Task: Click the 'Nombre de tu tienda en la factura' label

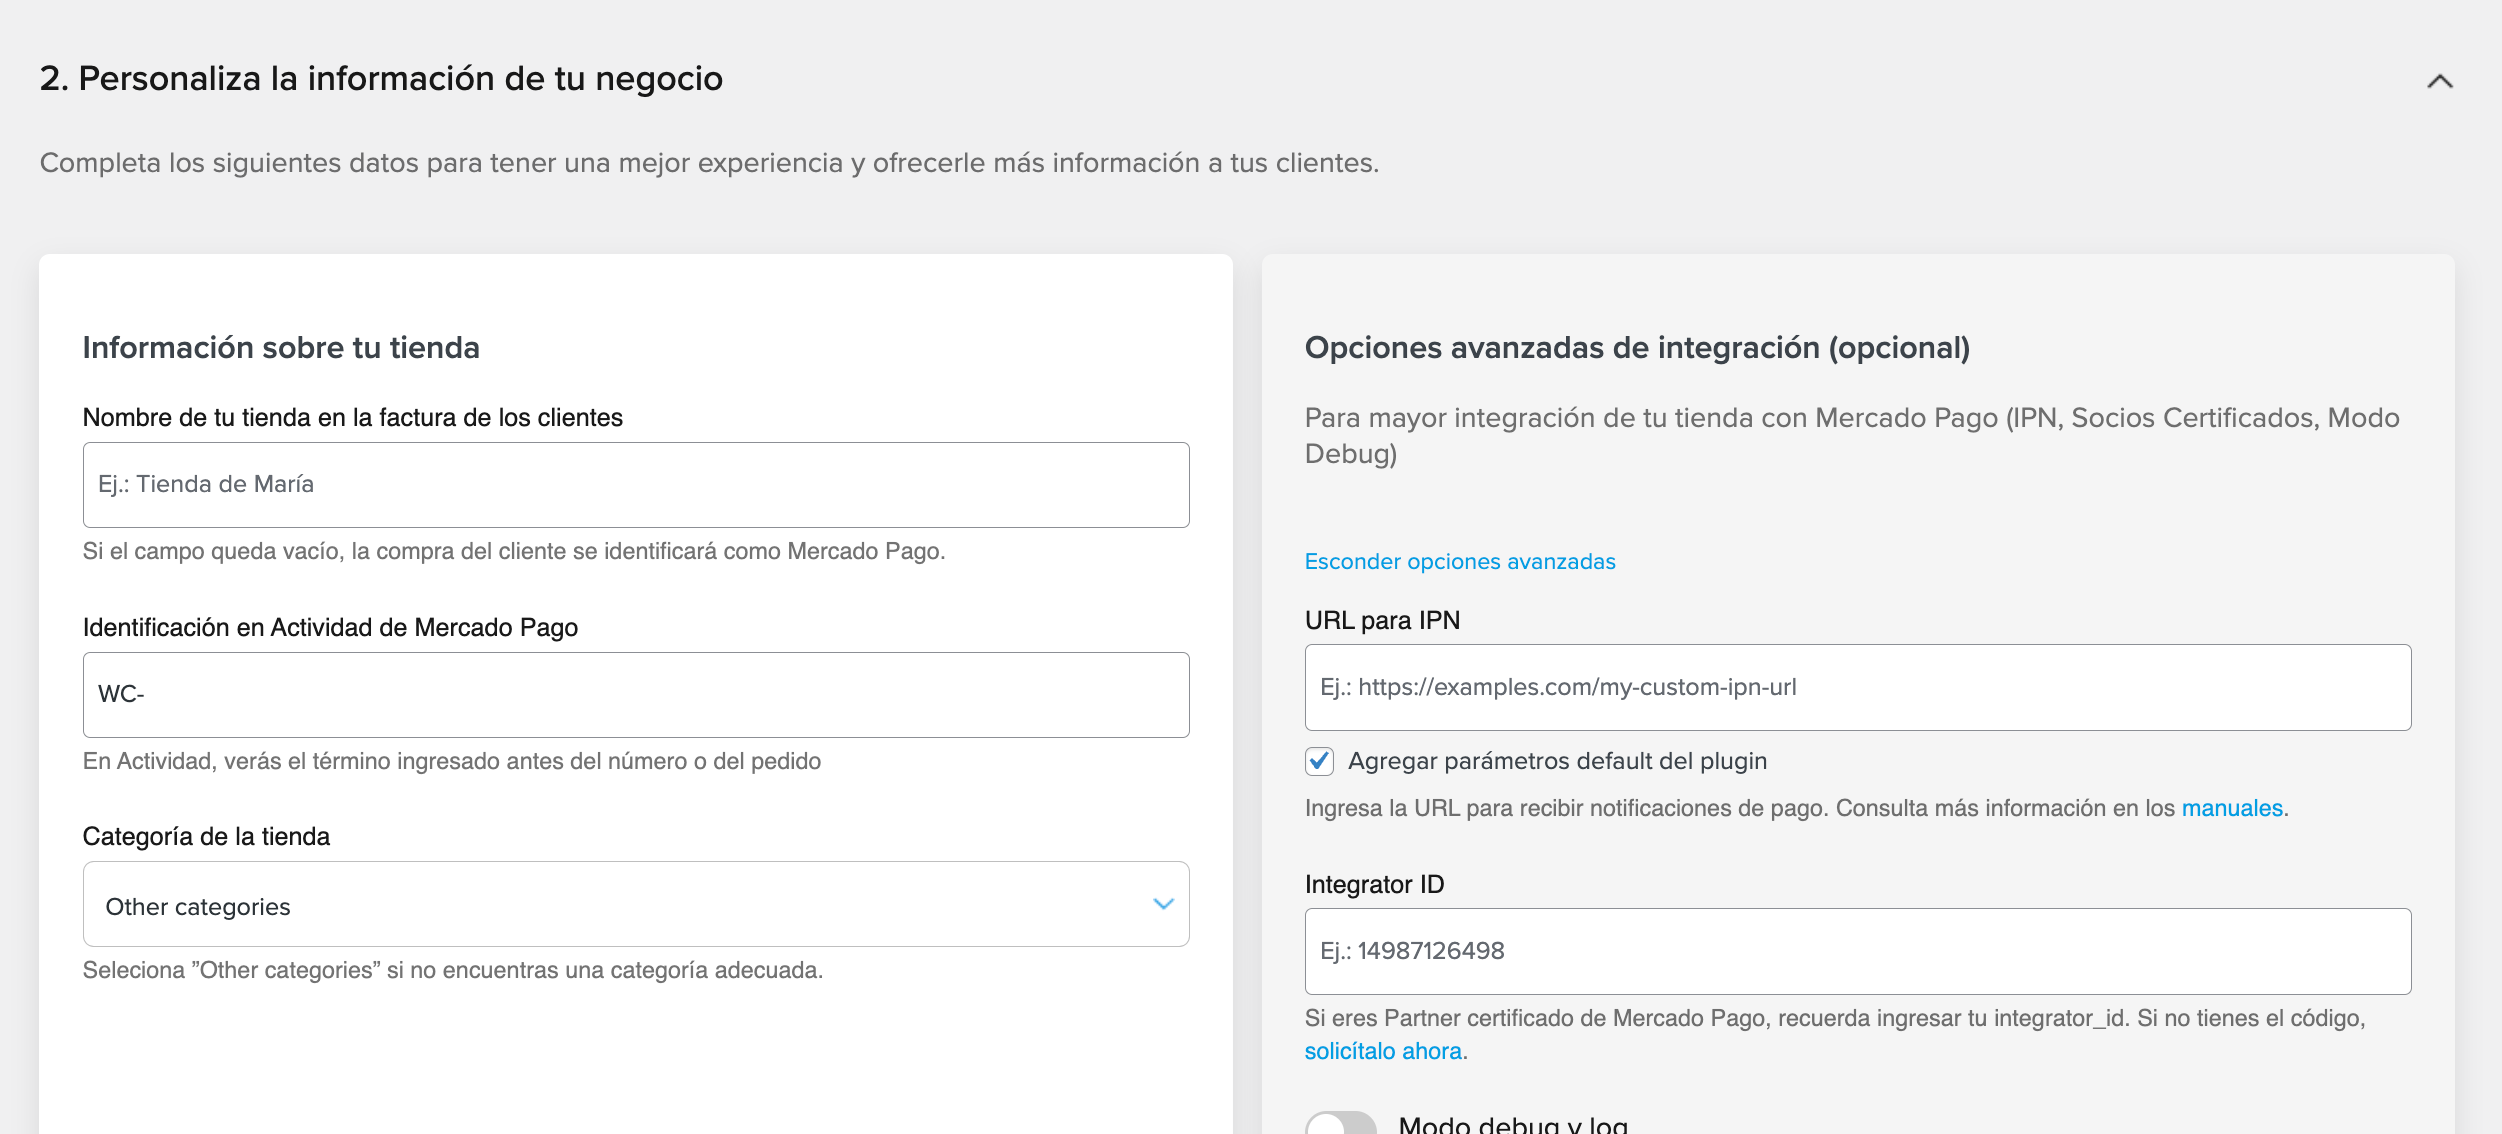Action: coord(352,417)
